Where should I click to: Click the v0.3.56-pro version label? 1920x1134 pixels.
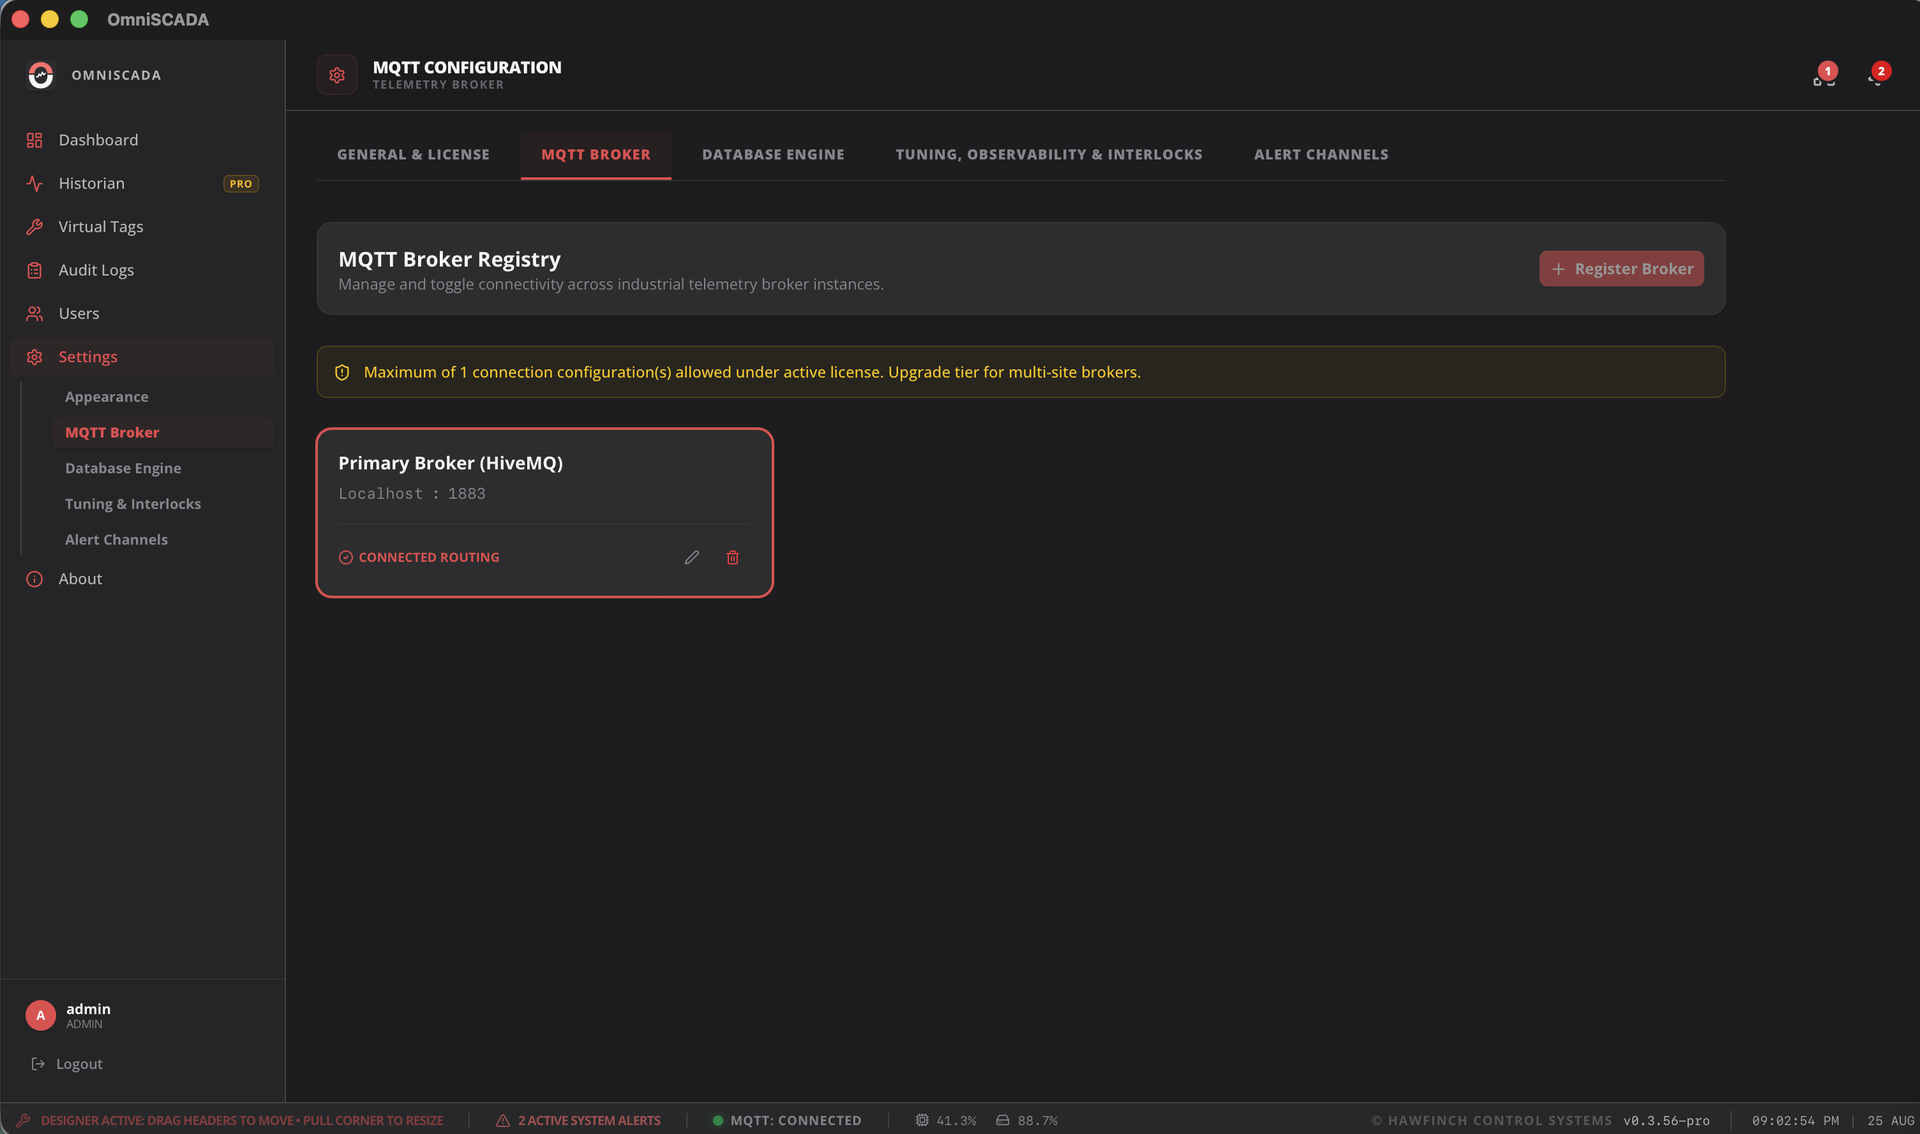click(x=1666, y=1121)
